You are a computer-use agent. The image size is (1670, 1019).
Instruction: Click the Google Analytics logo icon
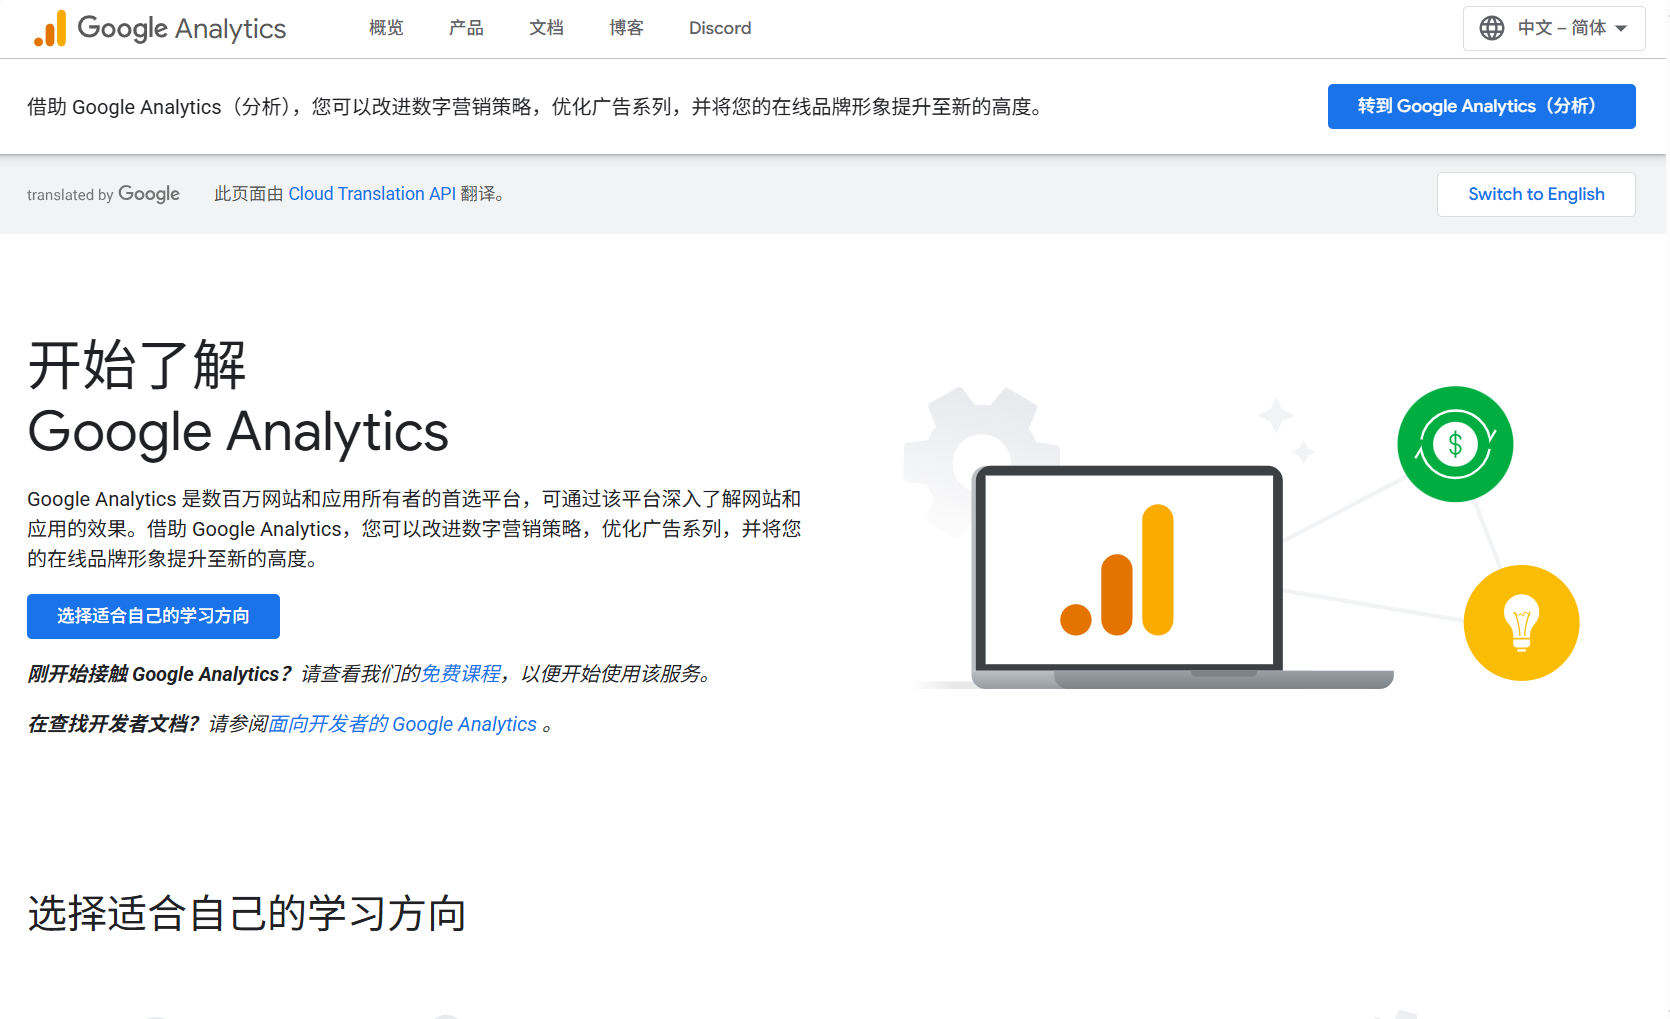coord(50,28)
